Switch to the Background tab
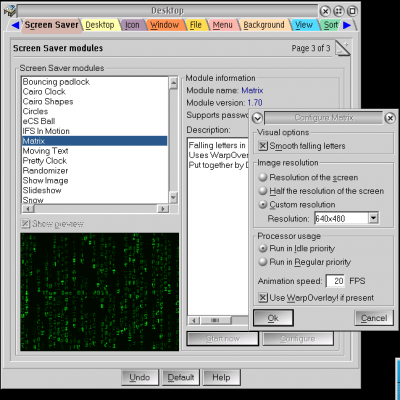Viewport: 400px width, 400px height. [x=264, y=25]
